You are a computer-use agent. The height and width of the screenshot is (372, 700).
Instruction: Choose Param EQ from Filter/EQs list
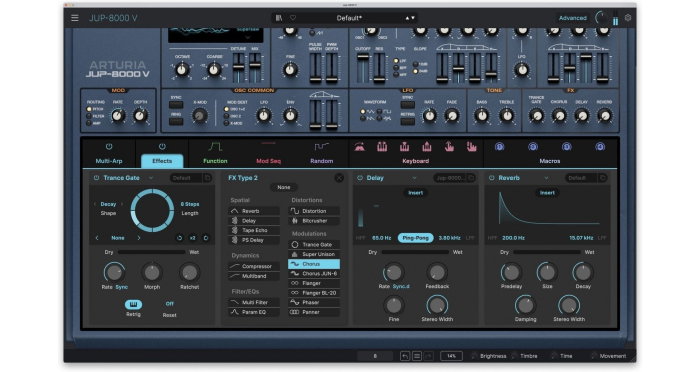tap(254, 312)
